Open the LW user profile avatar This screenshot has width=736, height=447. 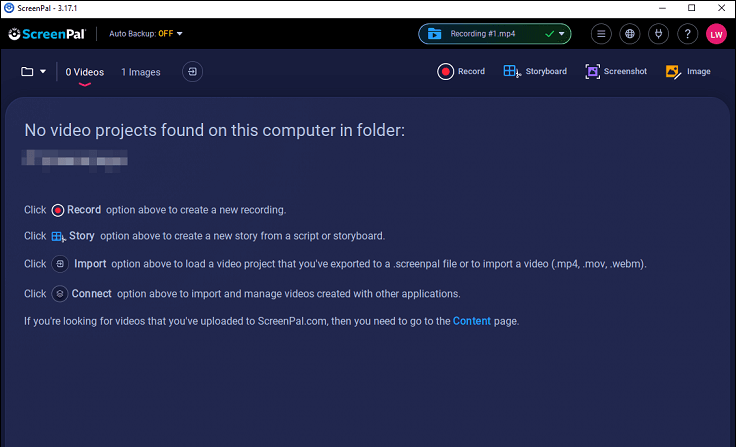pyautogui.click(x=716, y=34)
